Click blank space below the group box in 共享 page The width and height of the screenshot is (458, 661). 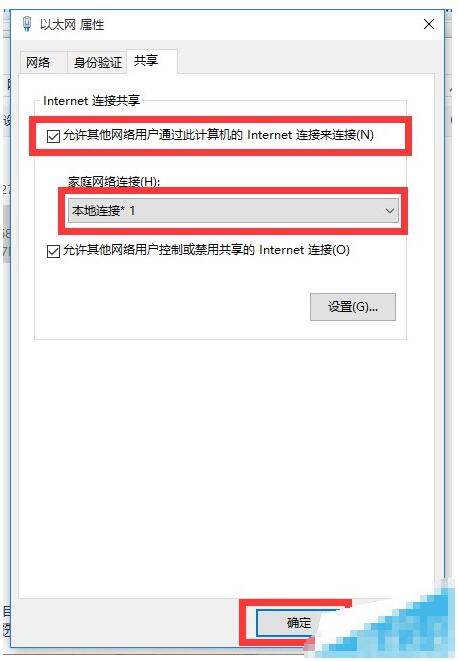pos(226,464)
